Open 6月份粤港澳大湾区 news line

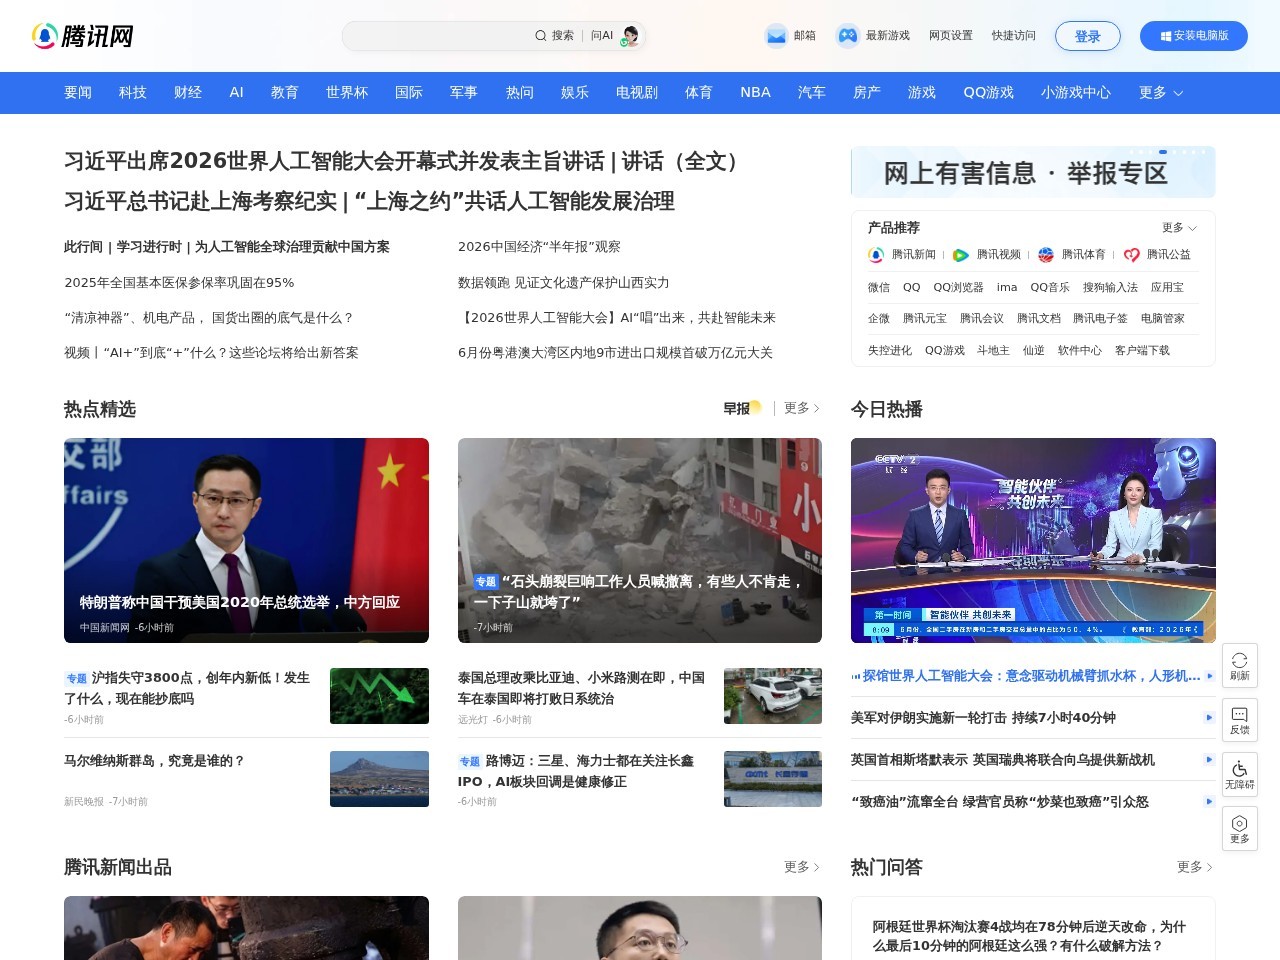pyautogui.click(x=615, y=353)
